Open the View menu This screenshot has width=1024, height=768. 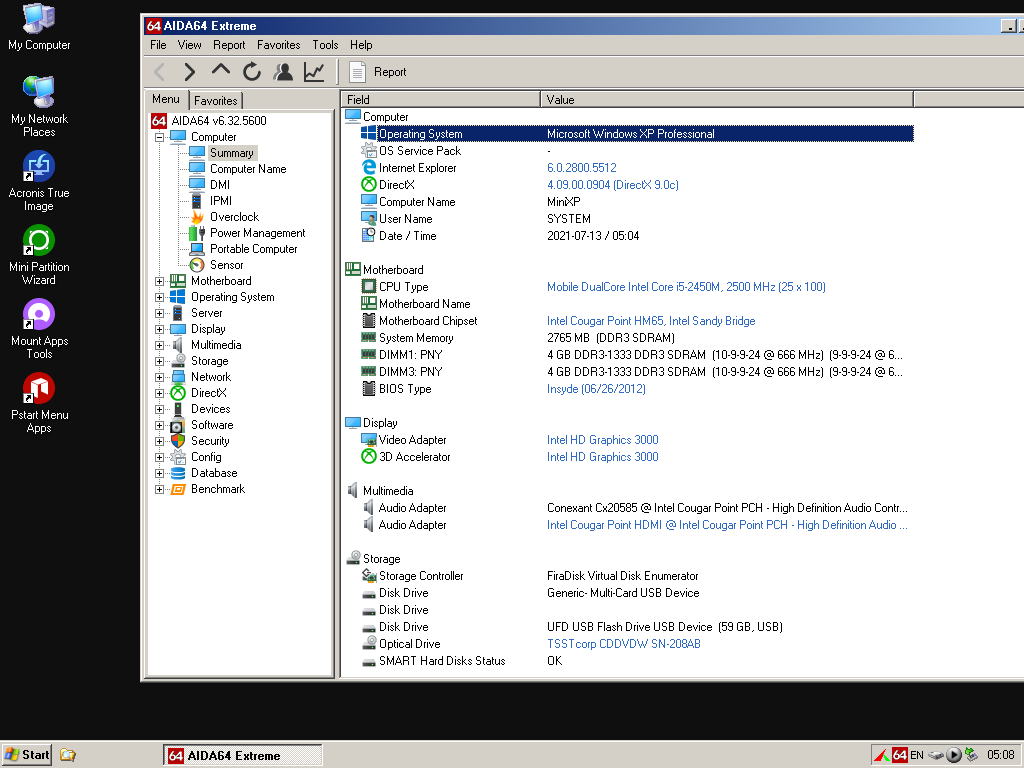click(189, 45)
